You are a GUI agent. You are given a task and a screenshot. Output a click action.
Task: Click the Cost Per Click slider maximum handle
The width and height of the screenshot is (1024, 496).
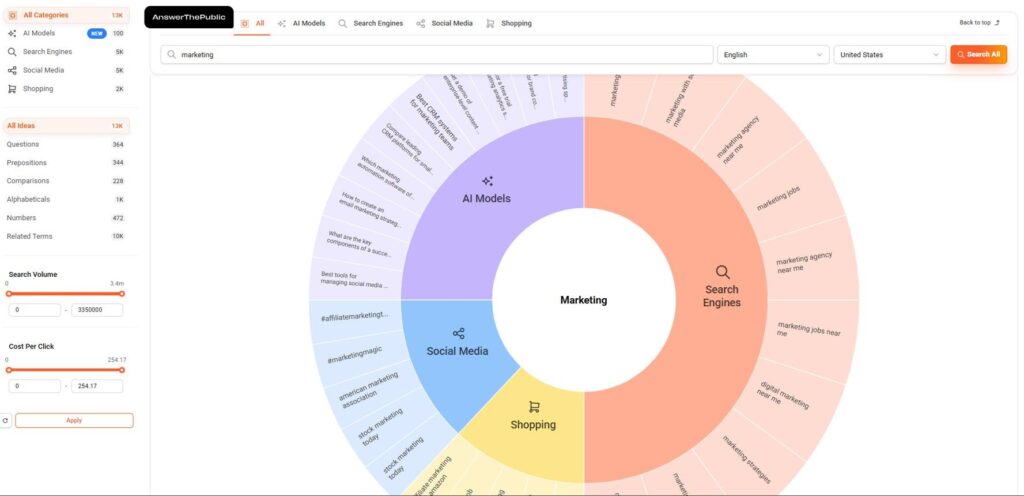(121, 370)
